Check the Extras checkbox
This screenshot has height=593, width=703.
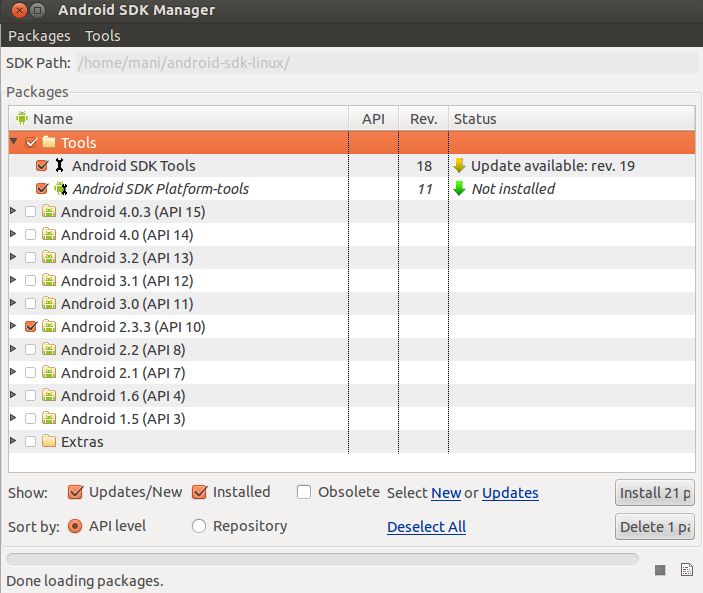[x=30, y=442]
